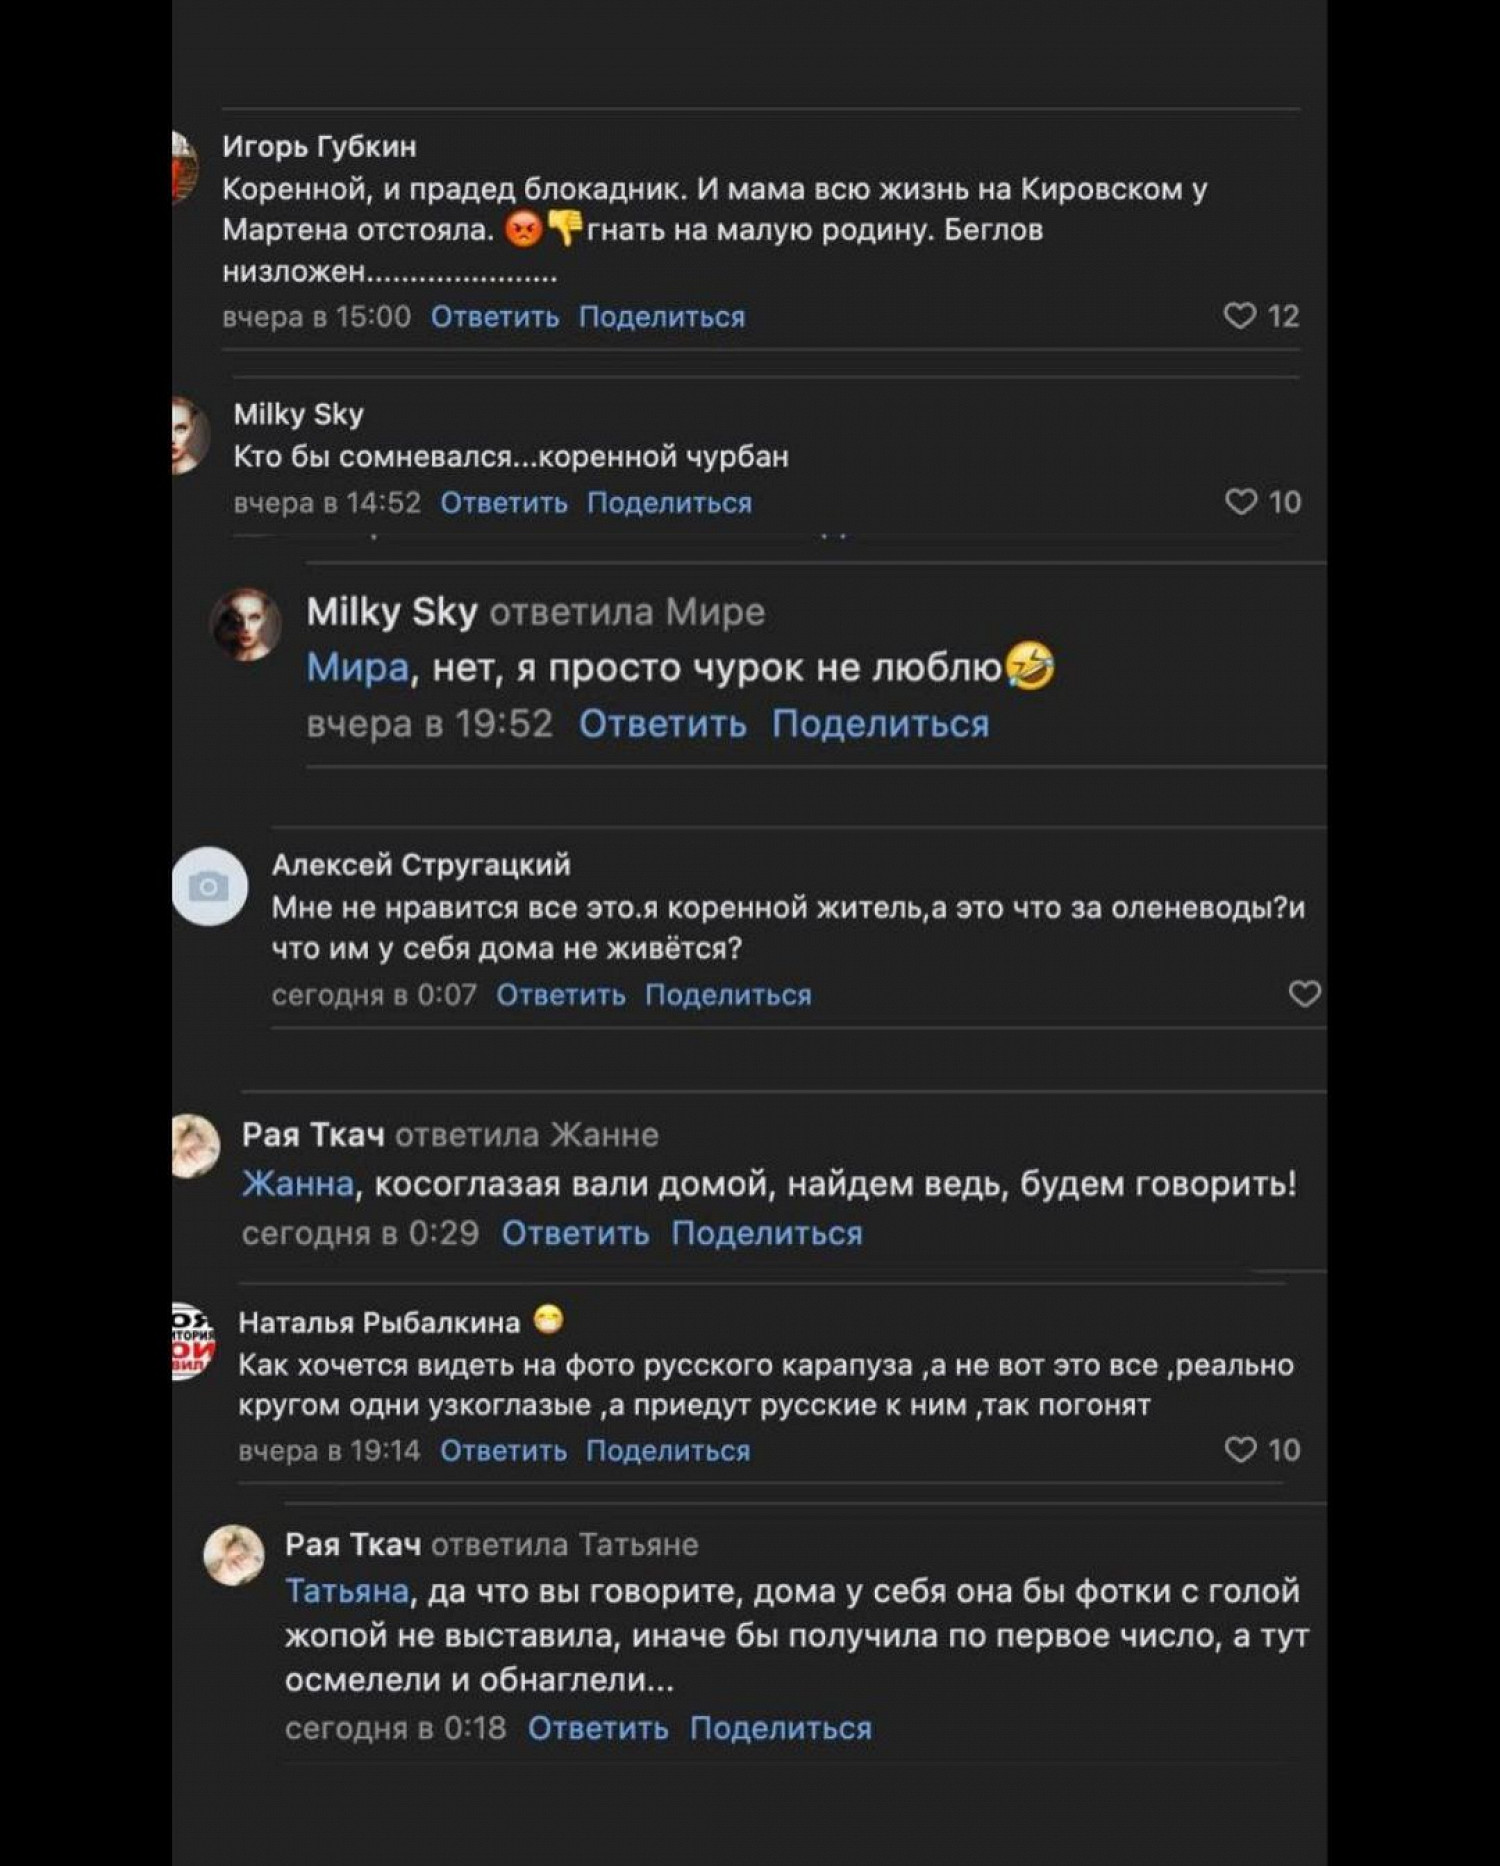The image size is (1500, 1866).
Task: Open Алексей Стругацкий's camera placeholder avatar
Action: [x=209, y=886]
